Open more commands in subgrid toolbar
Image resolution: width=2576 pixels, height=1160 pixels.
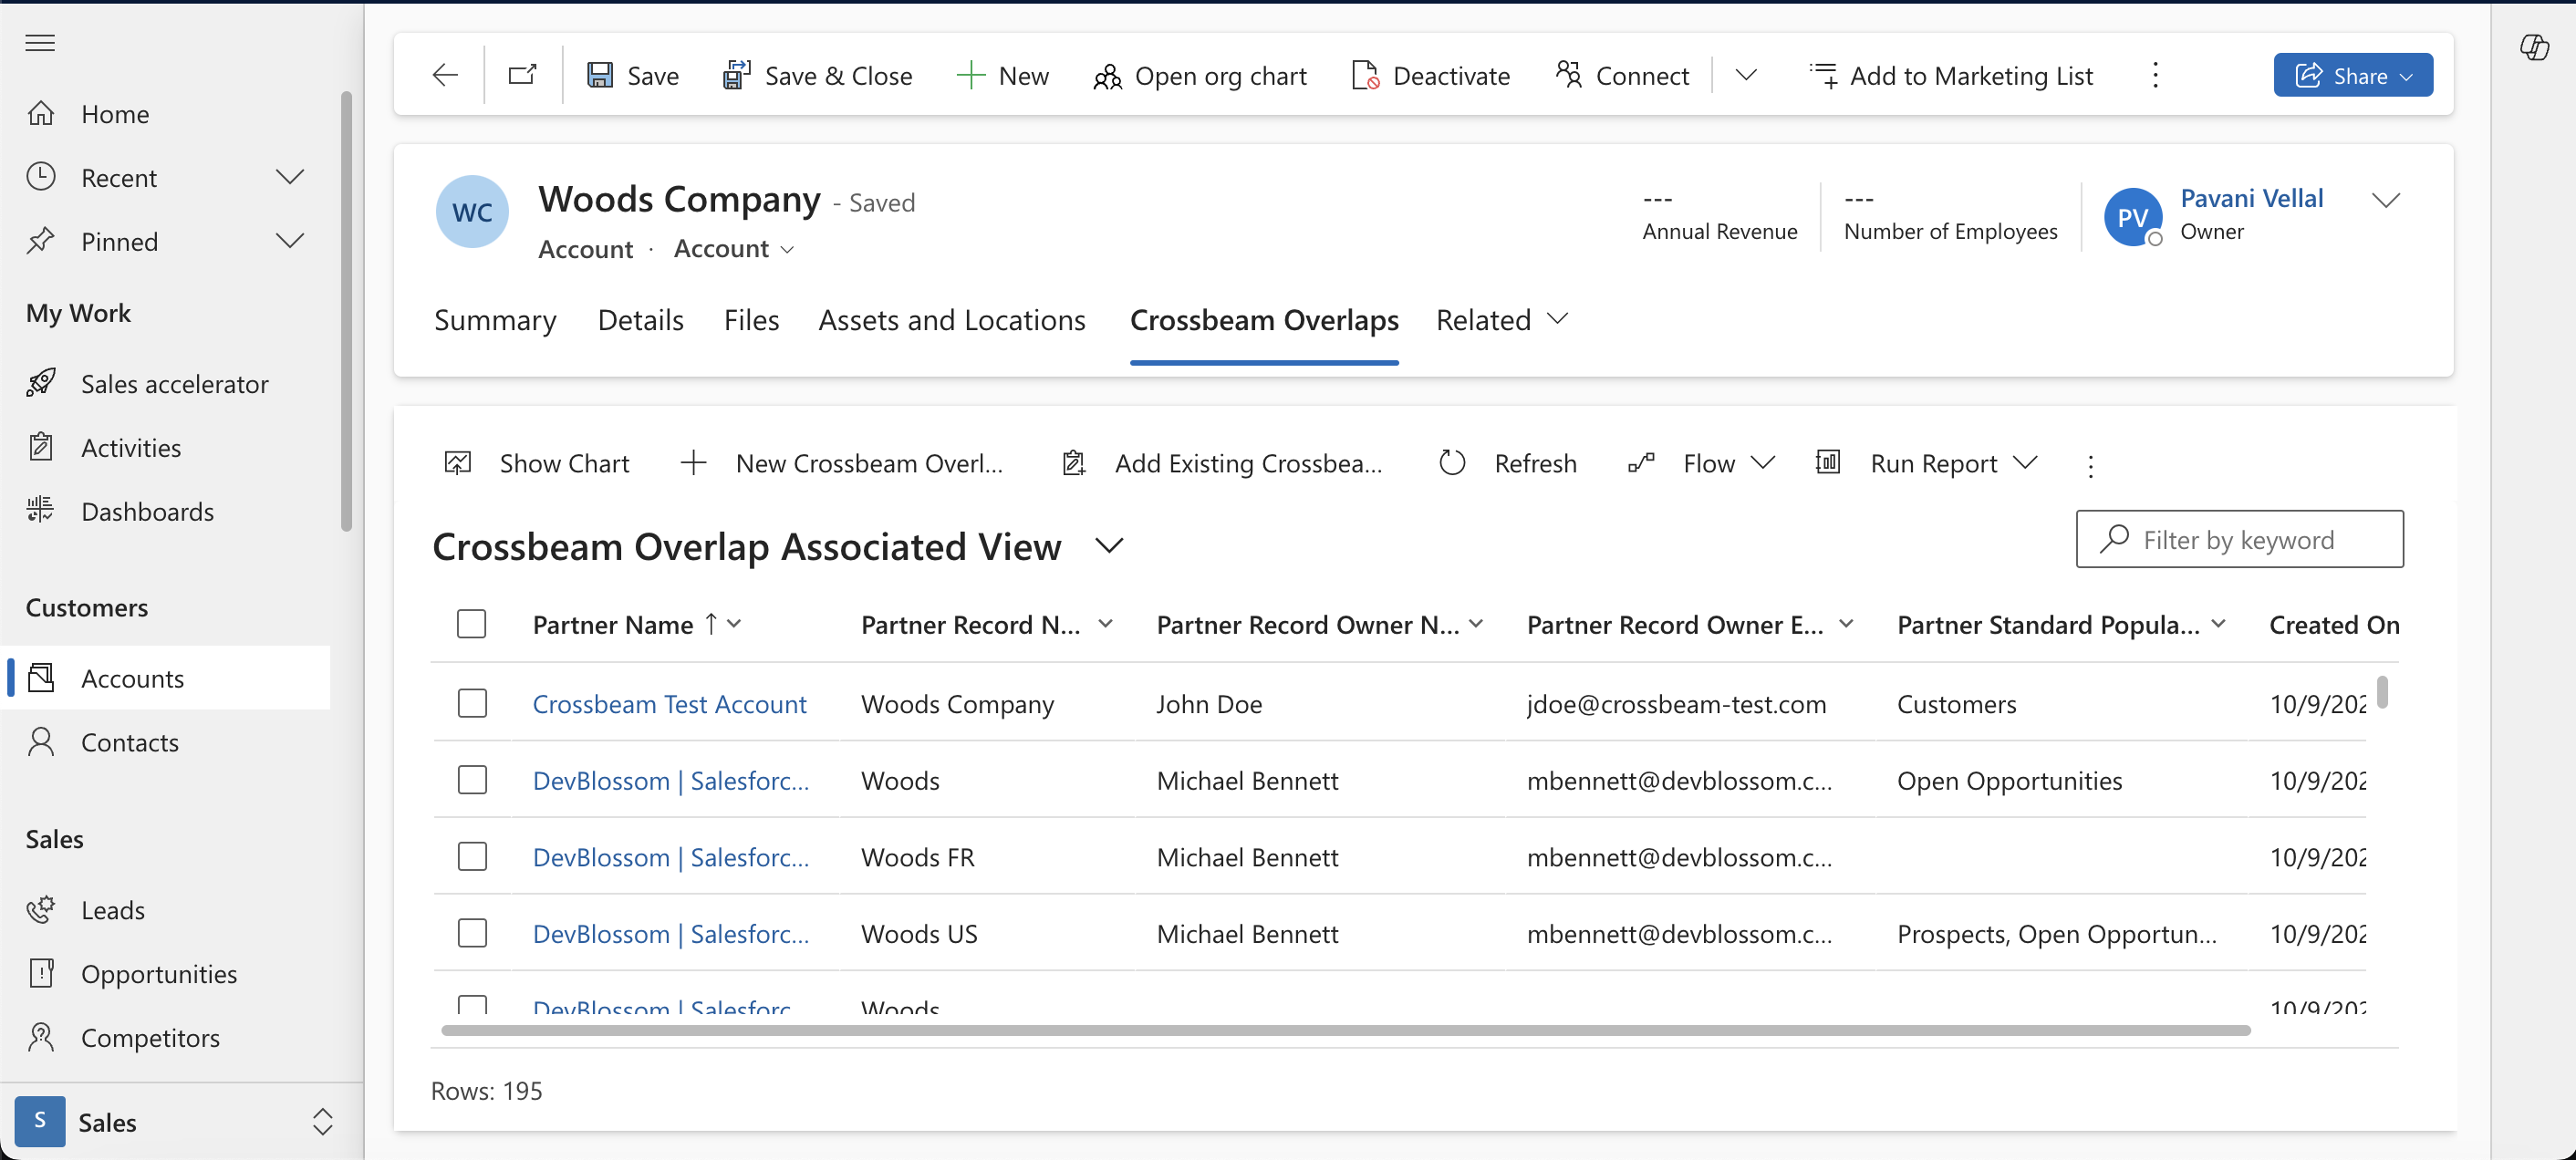click(x=2090, y=465)
